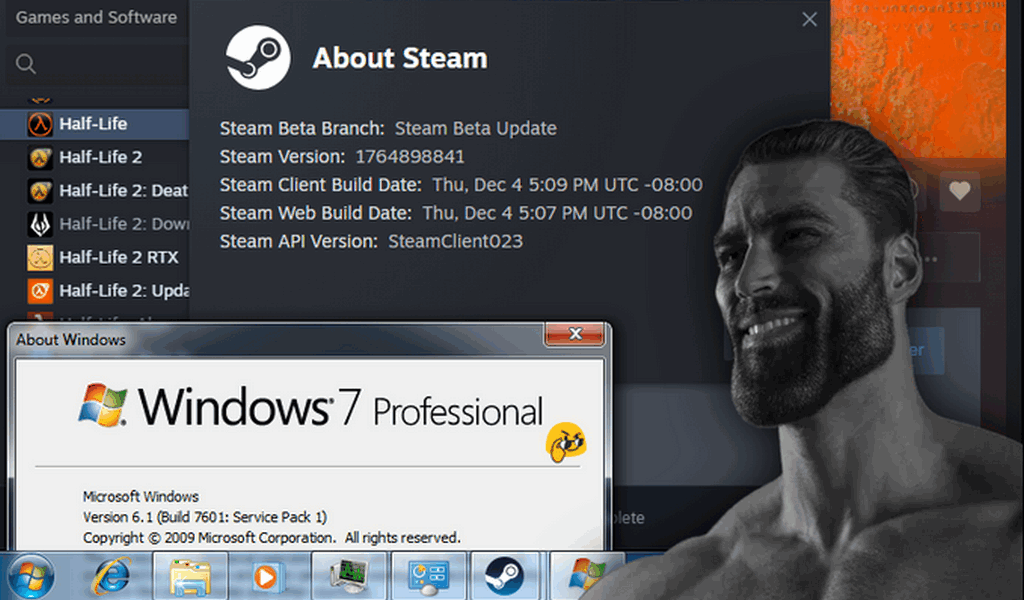Image resolution: width=1024 pixels, height=600 pixels.
Task: Click the Half-Life 2 game icon
Action: 40,157
